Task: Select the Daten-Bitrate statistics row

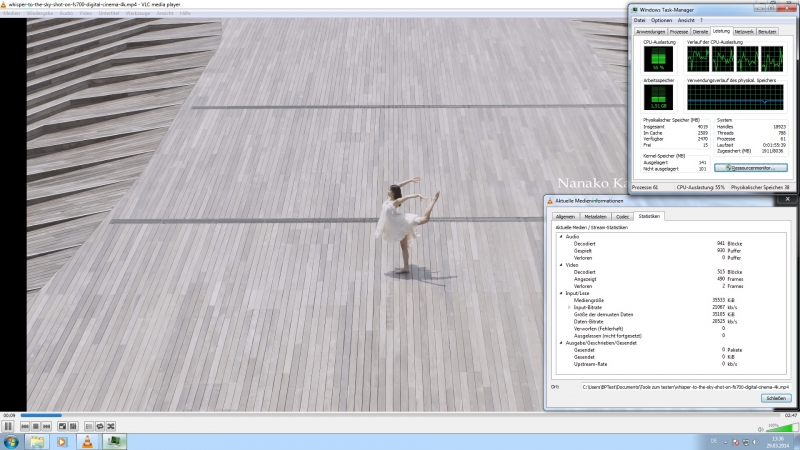Action: (x=672, y=322)
